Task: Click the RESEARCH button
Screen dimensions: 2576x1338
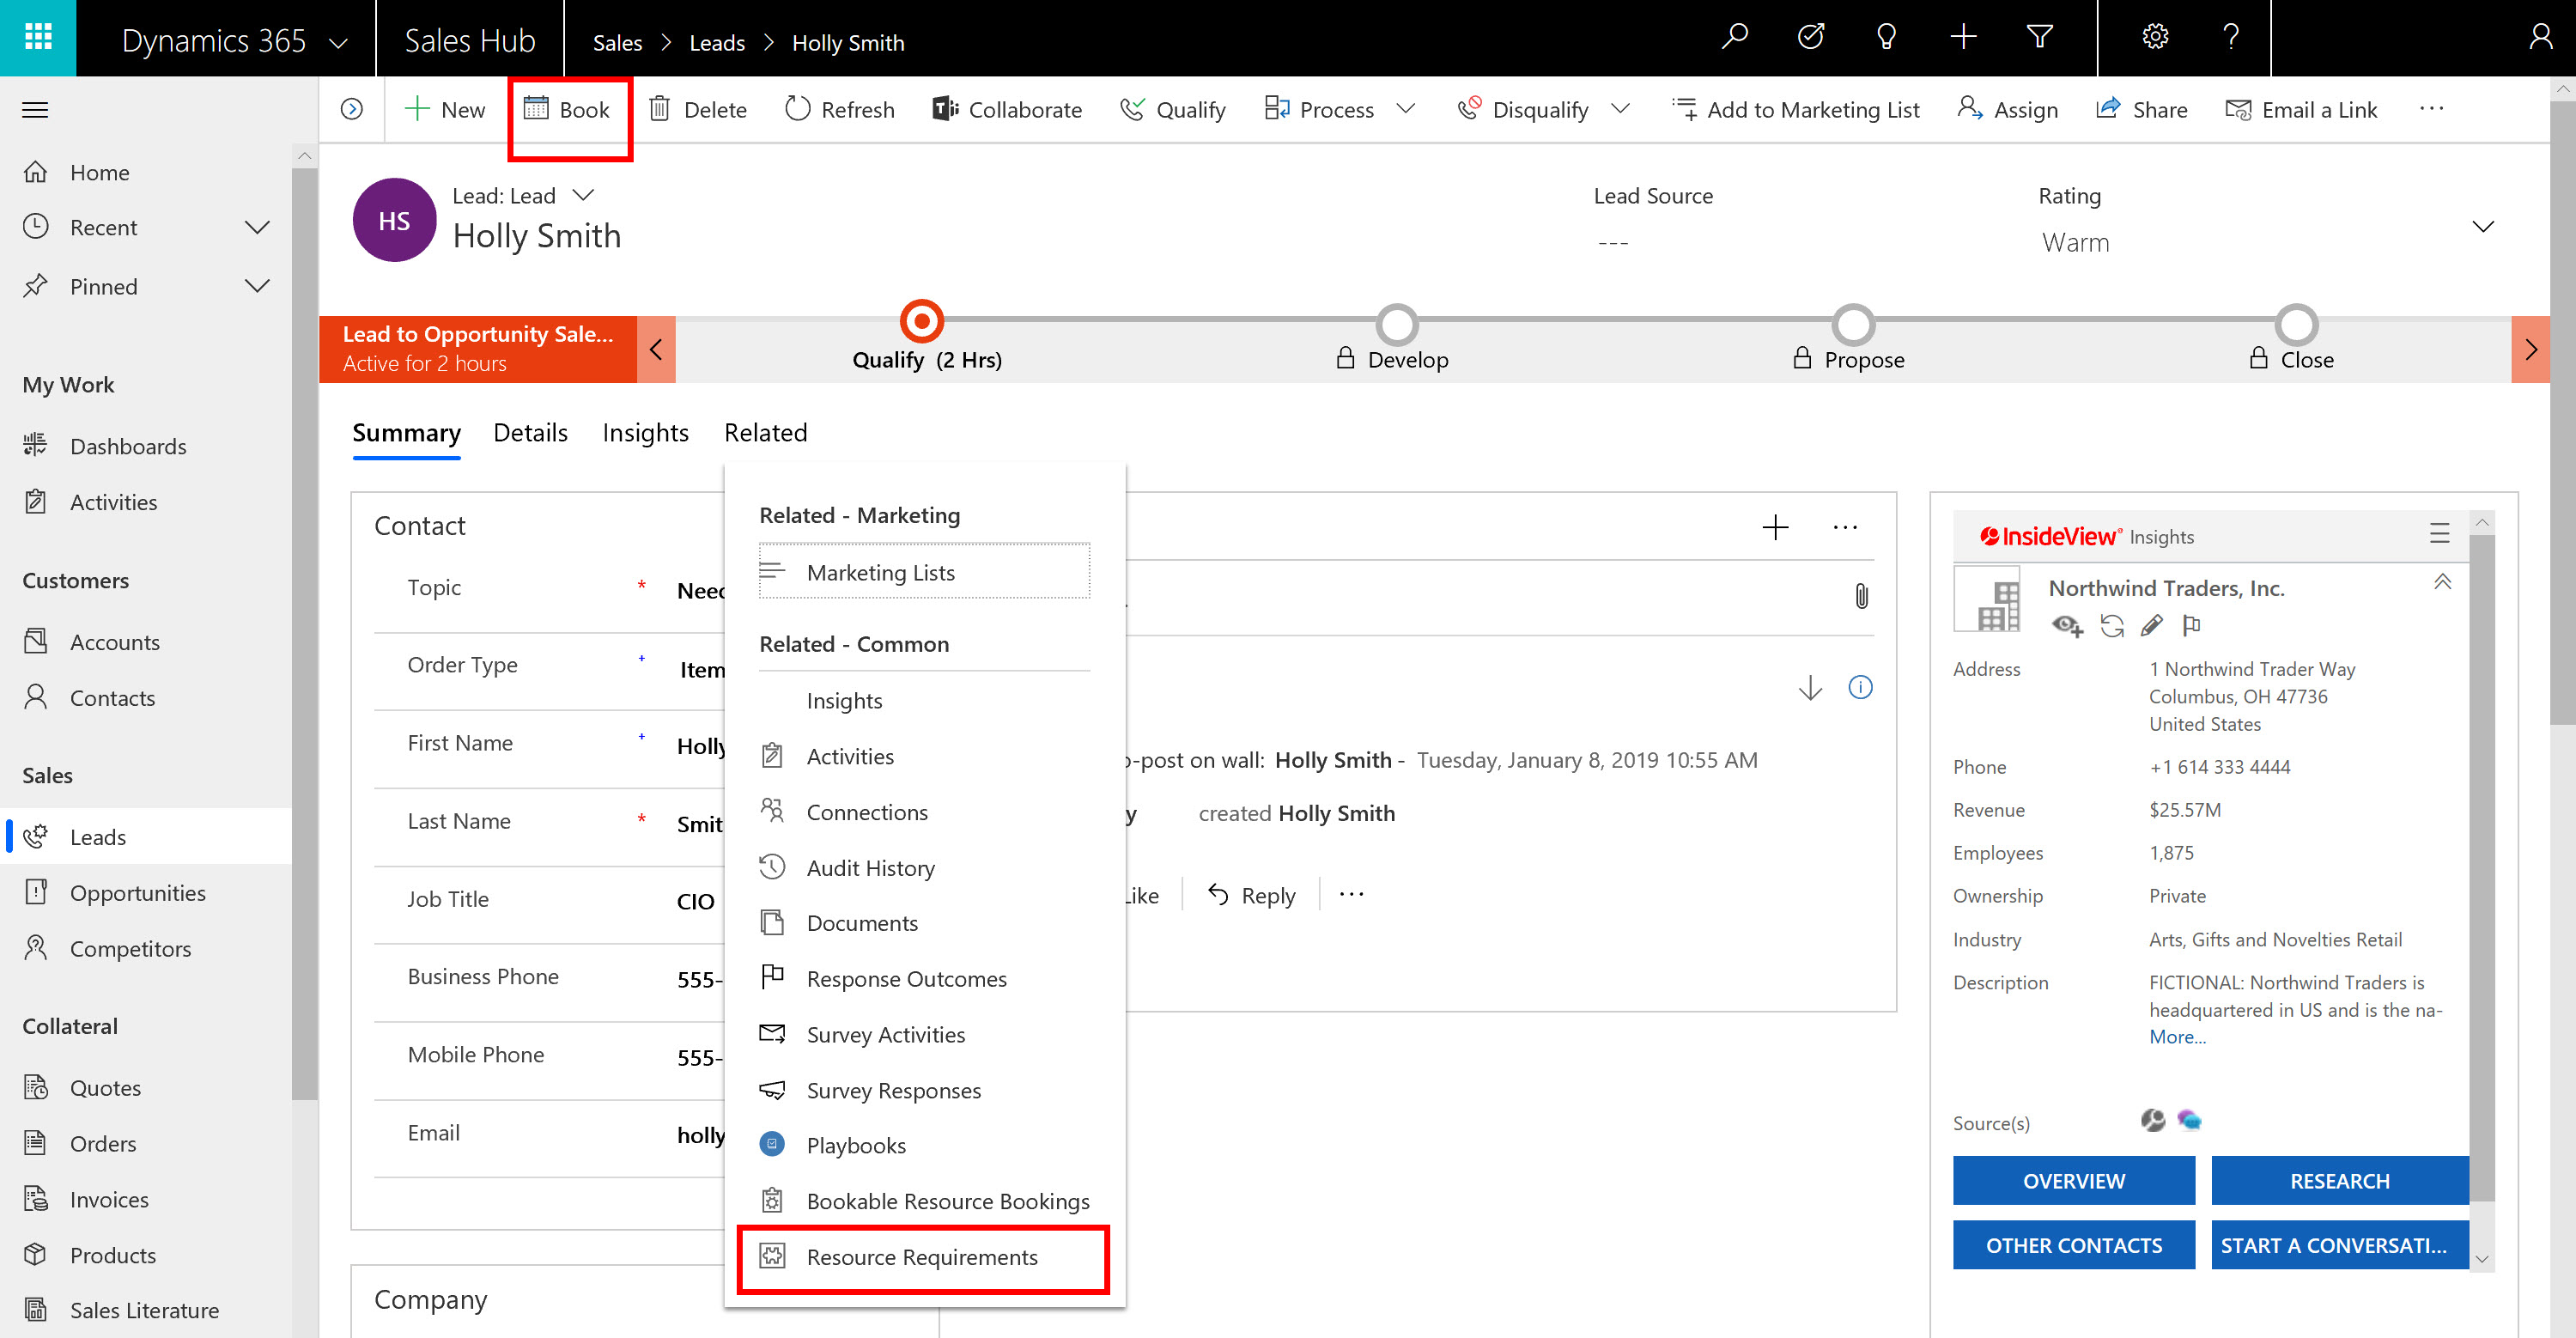Action: click(2339, 1182)
